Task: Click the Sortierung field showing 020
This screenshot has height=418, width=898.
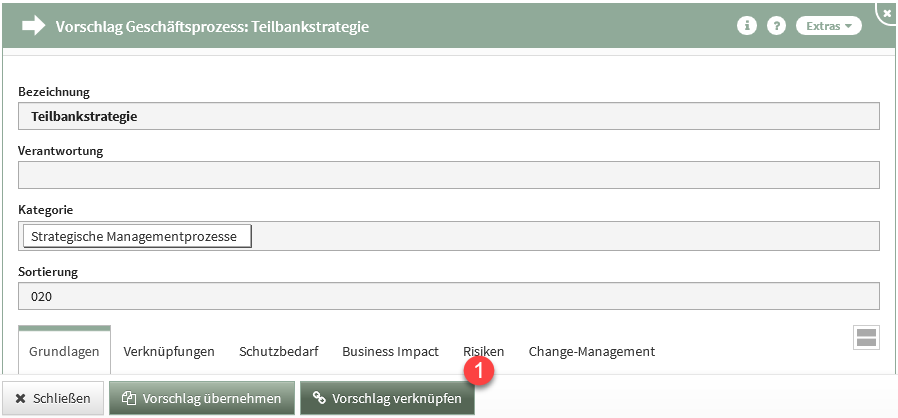Action: point(448,296)
